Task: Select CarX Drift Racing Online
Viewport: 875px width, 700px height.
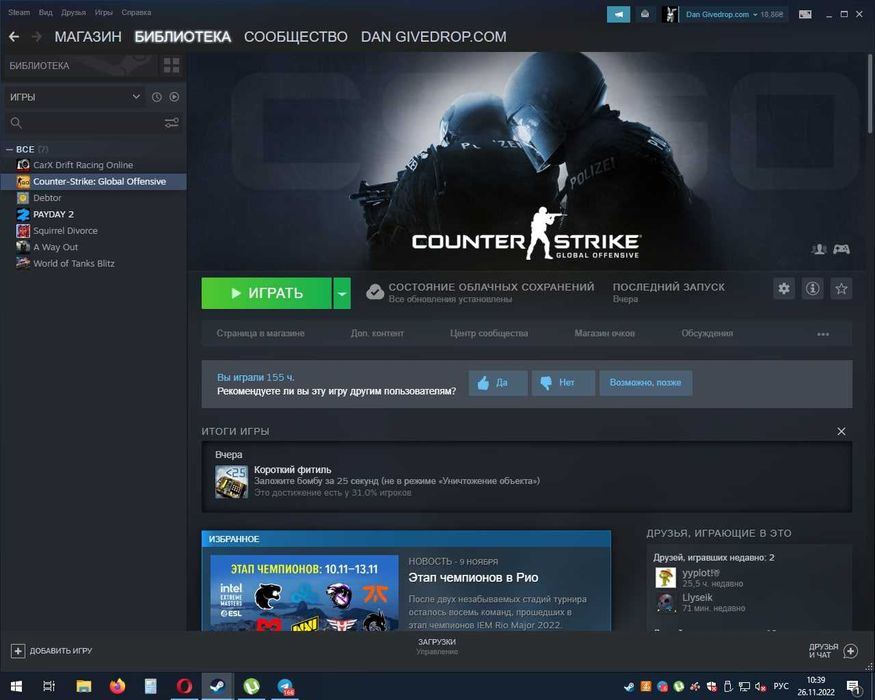Action: pos(94,165)
